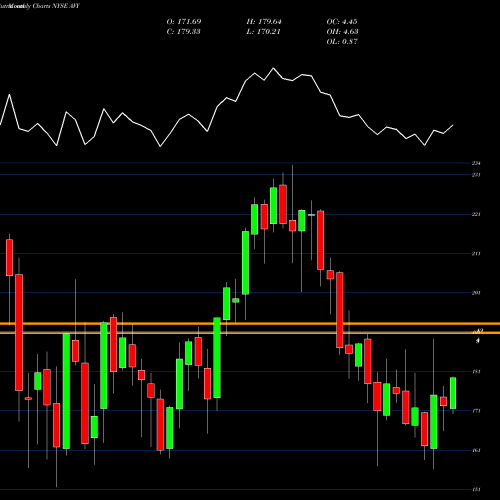Click the upper orange horizontal price line
The image size is (500, 500).
click(250, 324)
